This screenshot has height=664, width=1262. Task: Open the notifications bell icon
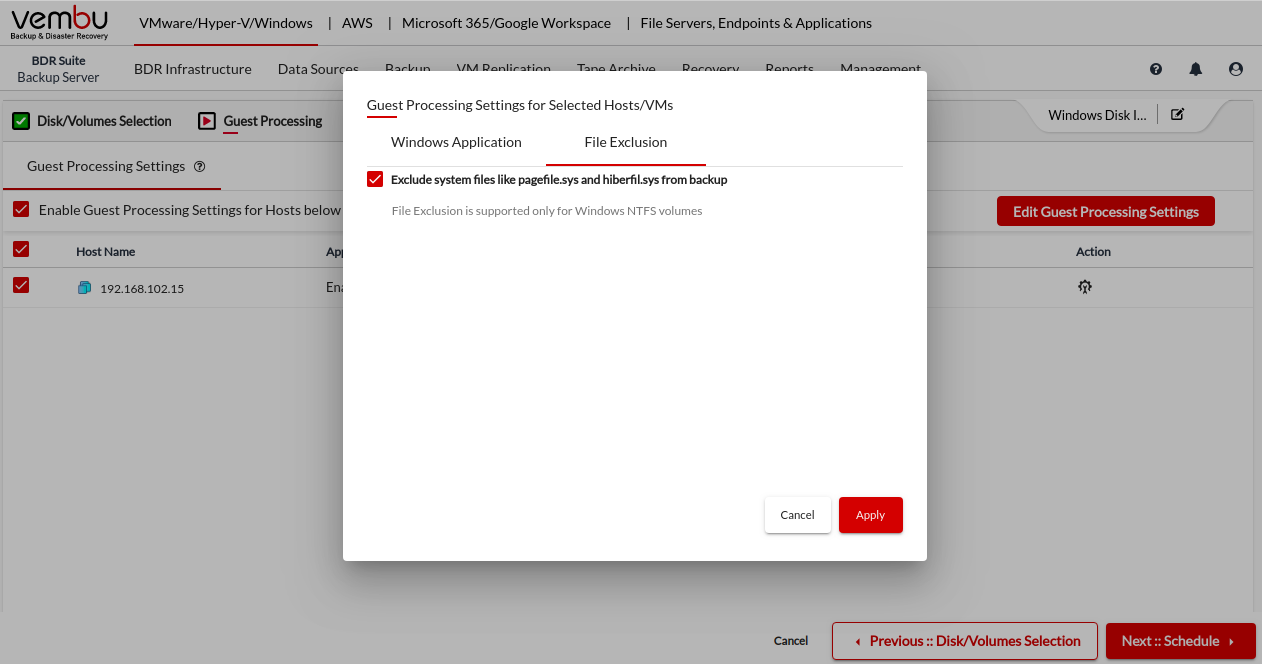point(1195,69)
